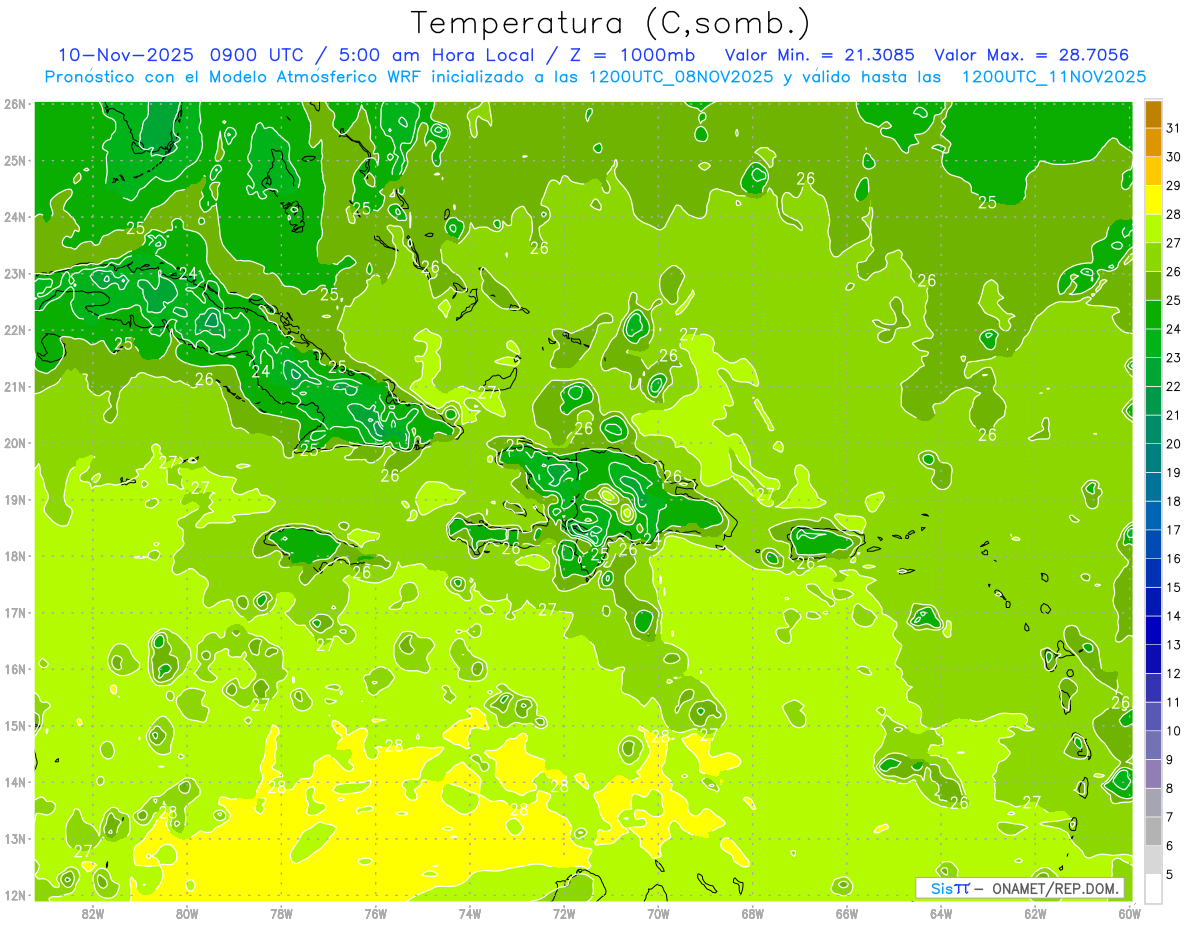Click the light gray swatch between 5 and 6

[x=1153, y=859]
